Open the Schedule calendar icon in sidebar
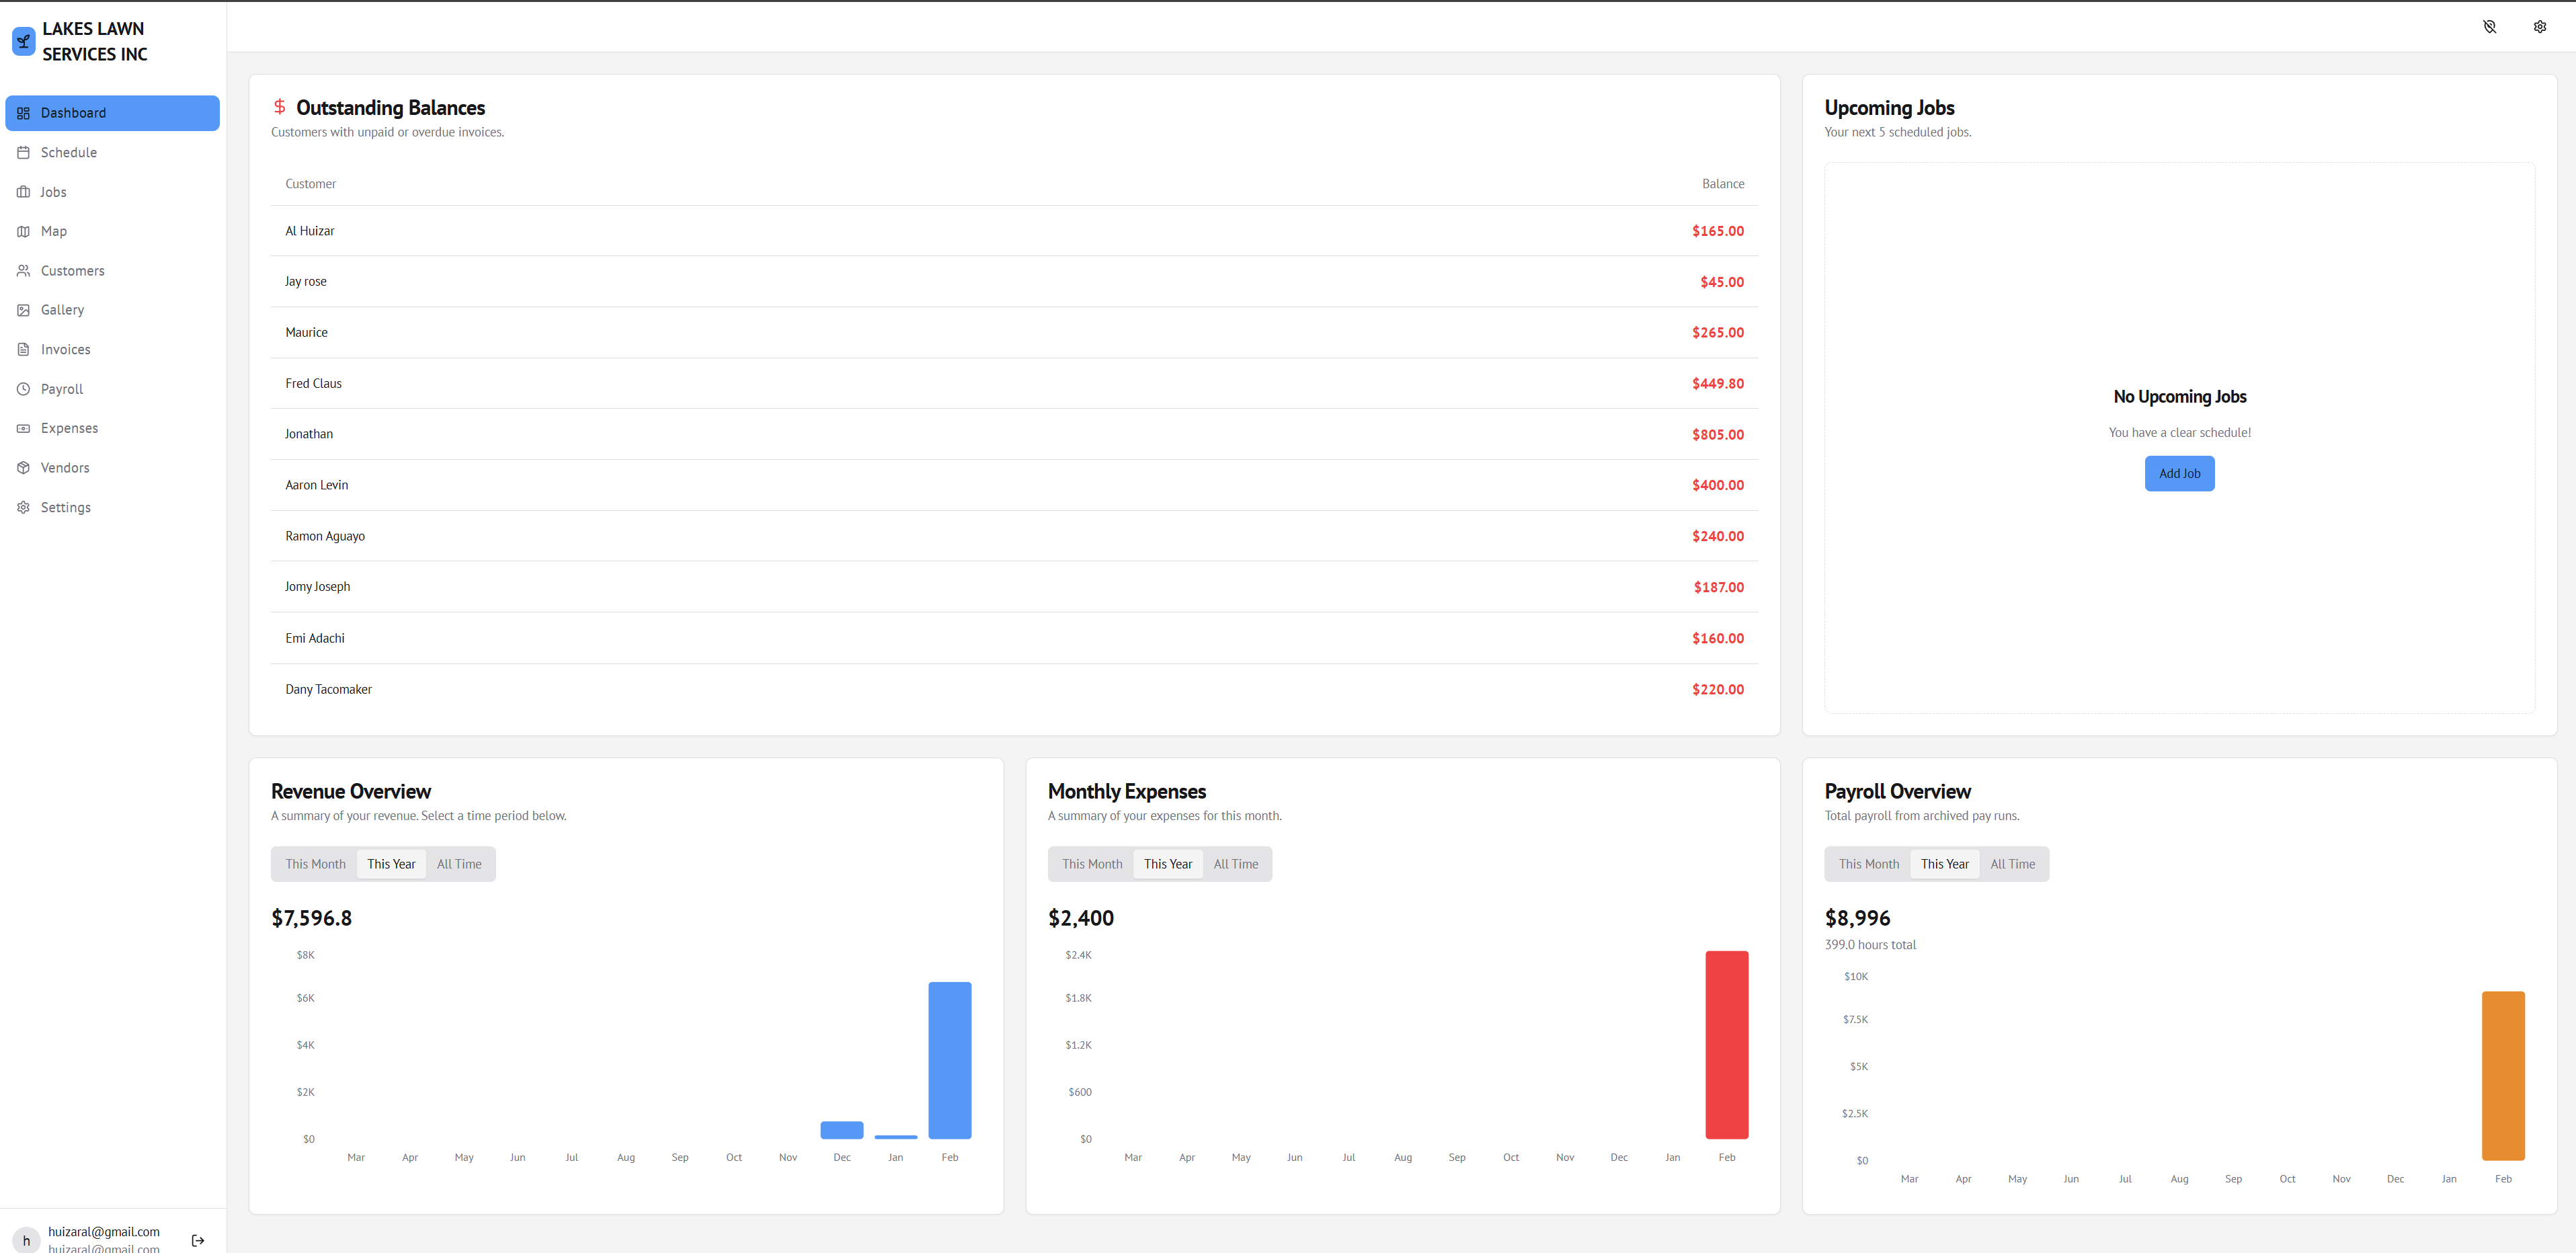Viewport: 2576px width, 1253px height. [24, 152]
